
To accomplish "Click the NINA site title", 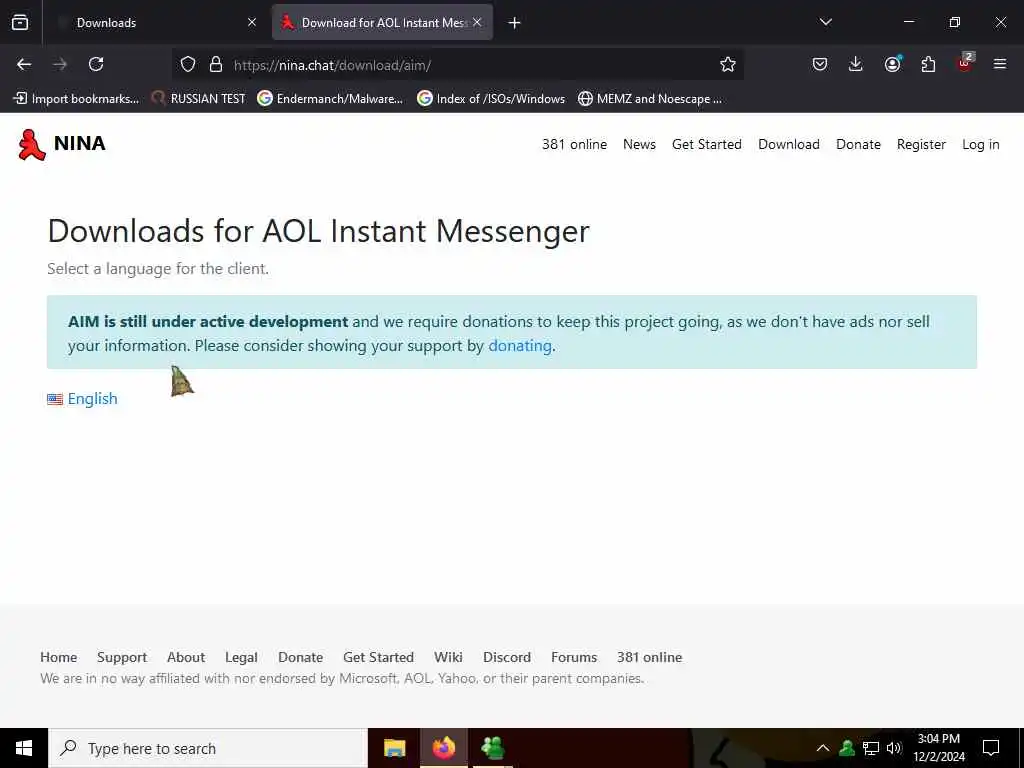I will coord(80,143).
